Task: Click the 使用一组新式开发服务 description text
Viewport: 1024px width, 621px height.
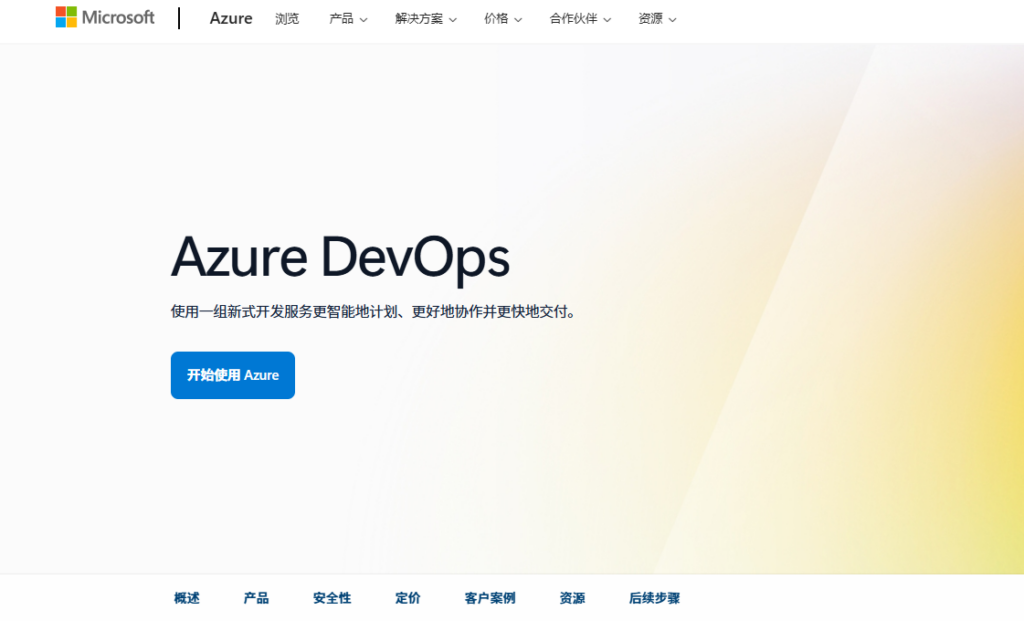Action: [x=375, y=311]
